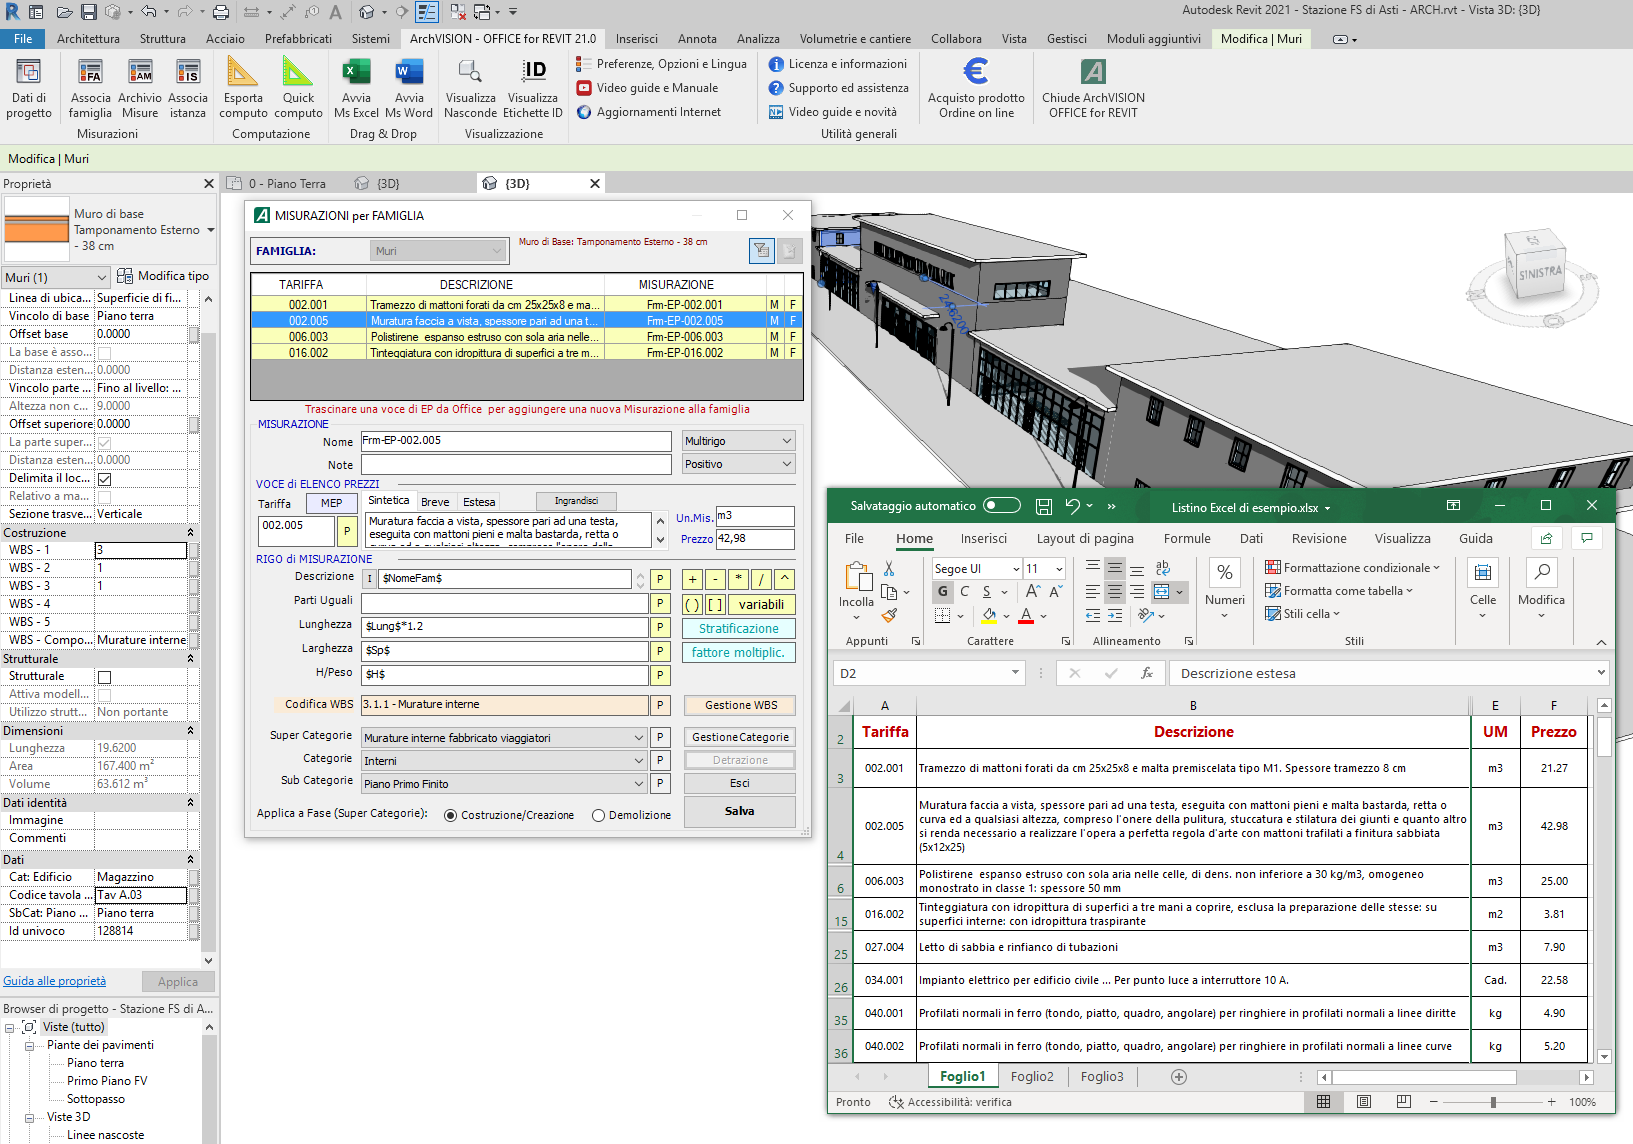1633x1144 pixels.
Task: Click Lunghezza formula input field
Action: pyautogui.click(x=505, y=627)
